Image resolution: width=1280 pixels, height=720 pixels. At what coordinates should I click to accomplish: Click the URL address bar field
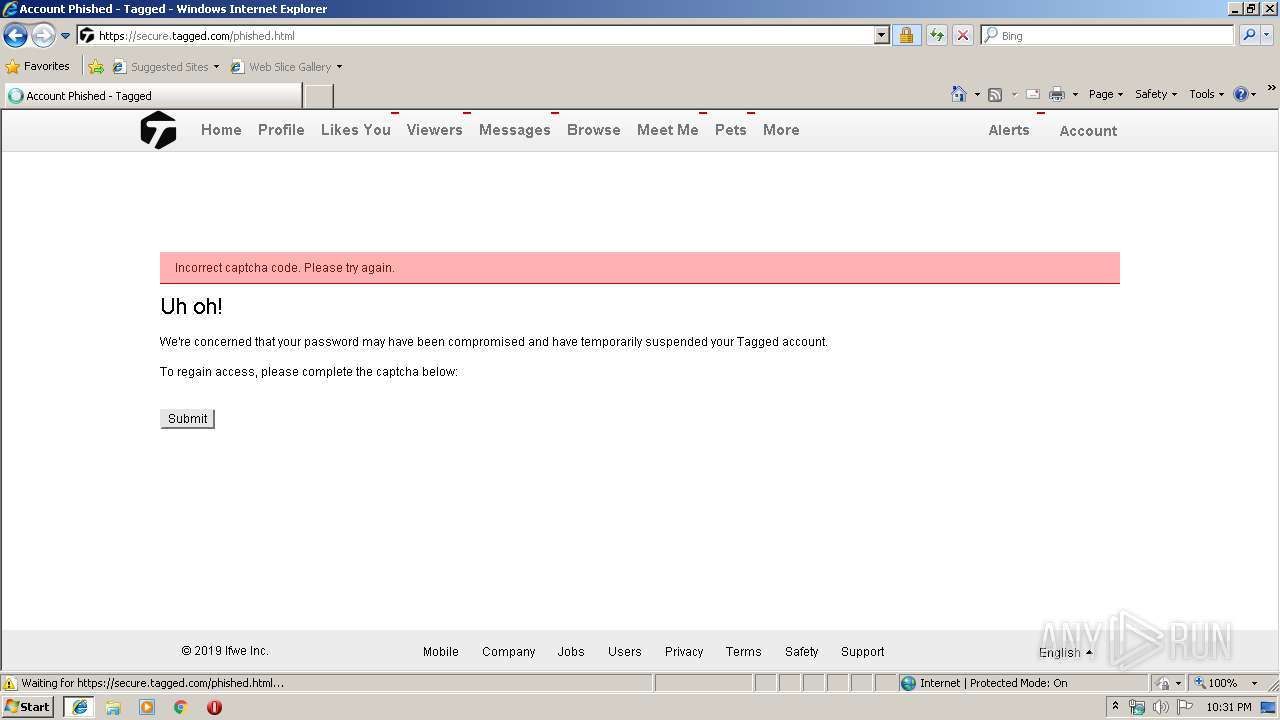pyautogui.click(x=484, y=36)
